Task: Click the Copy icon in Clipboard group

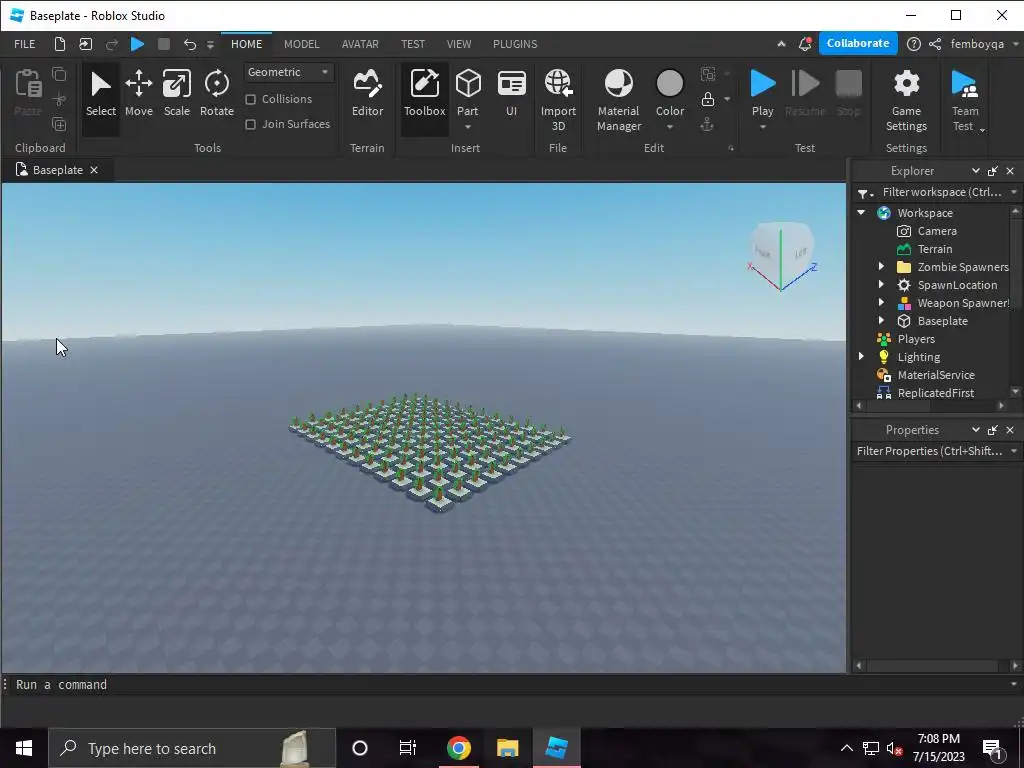Action: [59, 74]
